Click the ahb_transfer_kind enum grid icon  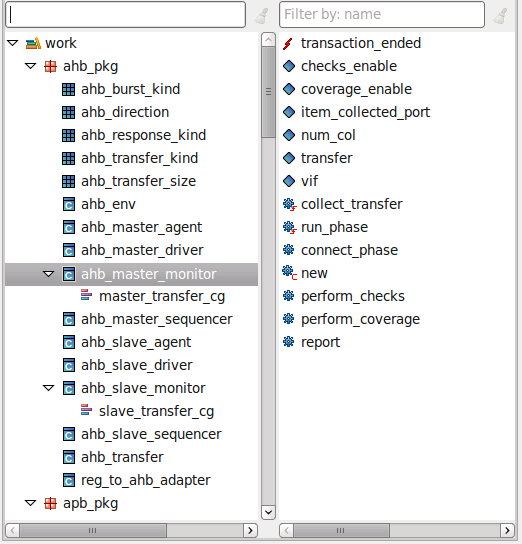68,158
